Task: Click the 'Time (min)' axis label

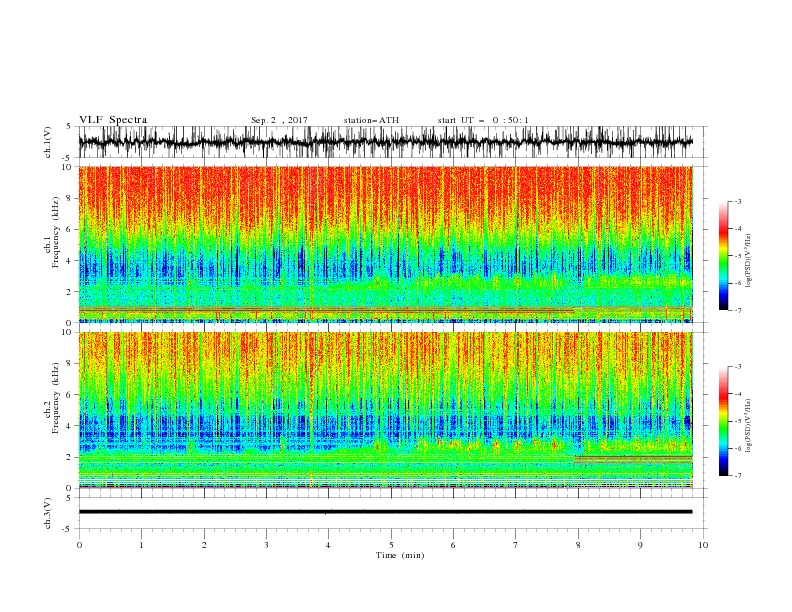Action: [x=400, y=555]
